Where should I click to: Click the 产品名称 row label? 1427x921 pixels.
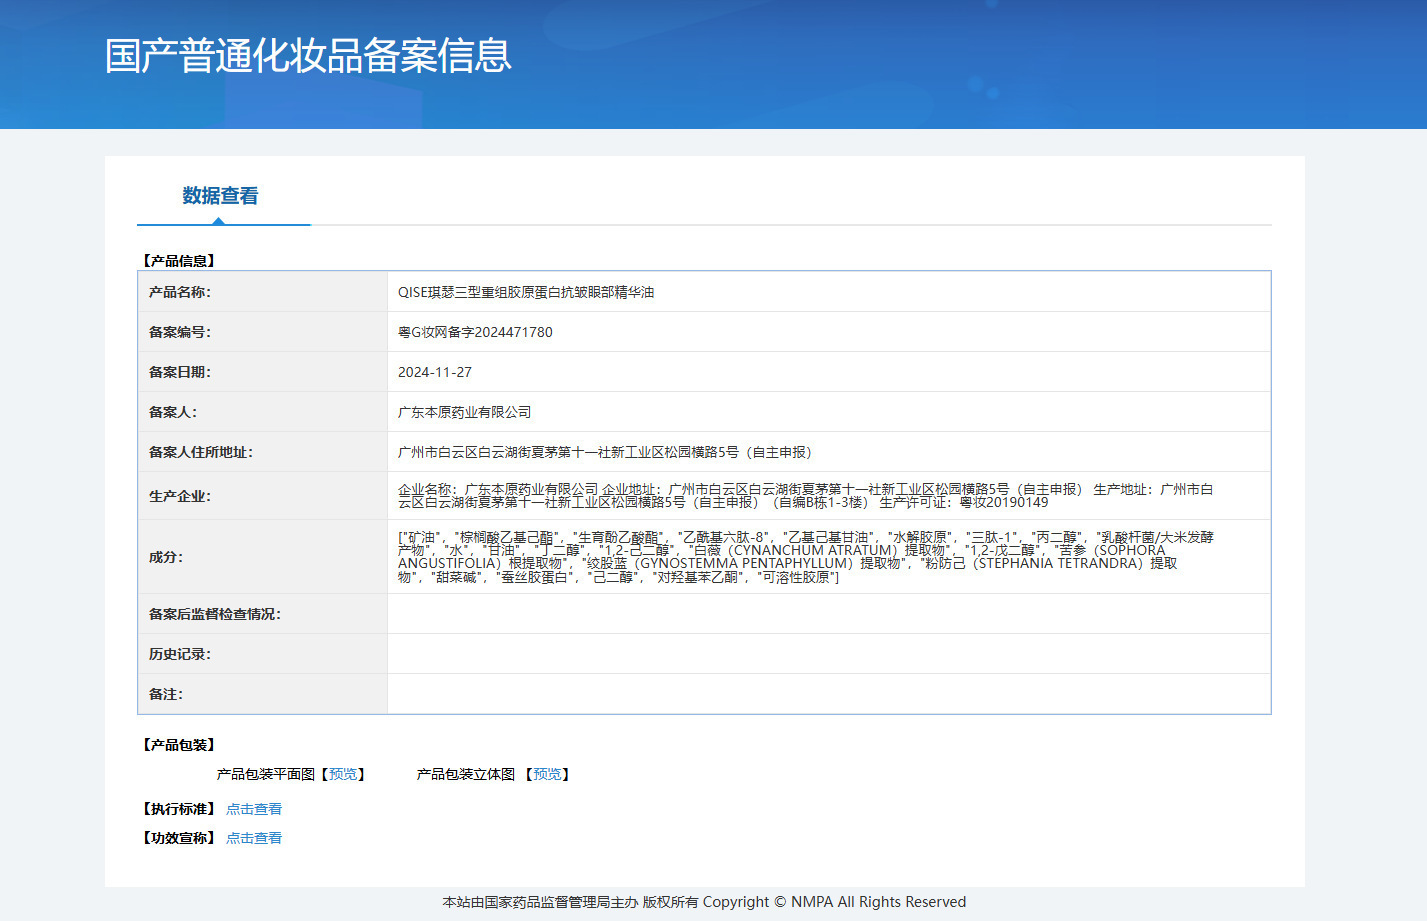(180, 292)
